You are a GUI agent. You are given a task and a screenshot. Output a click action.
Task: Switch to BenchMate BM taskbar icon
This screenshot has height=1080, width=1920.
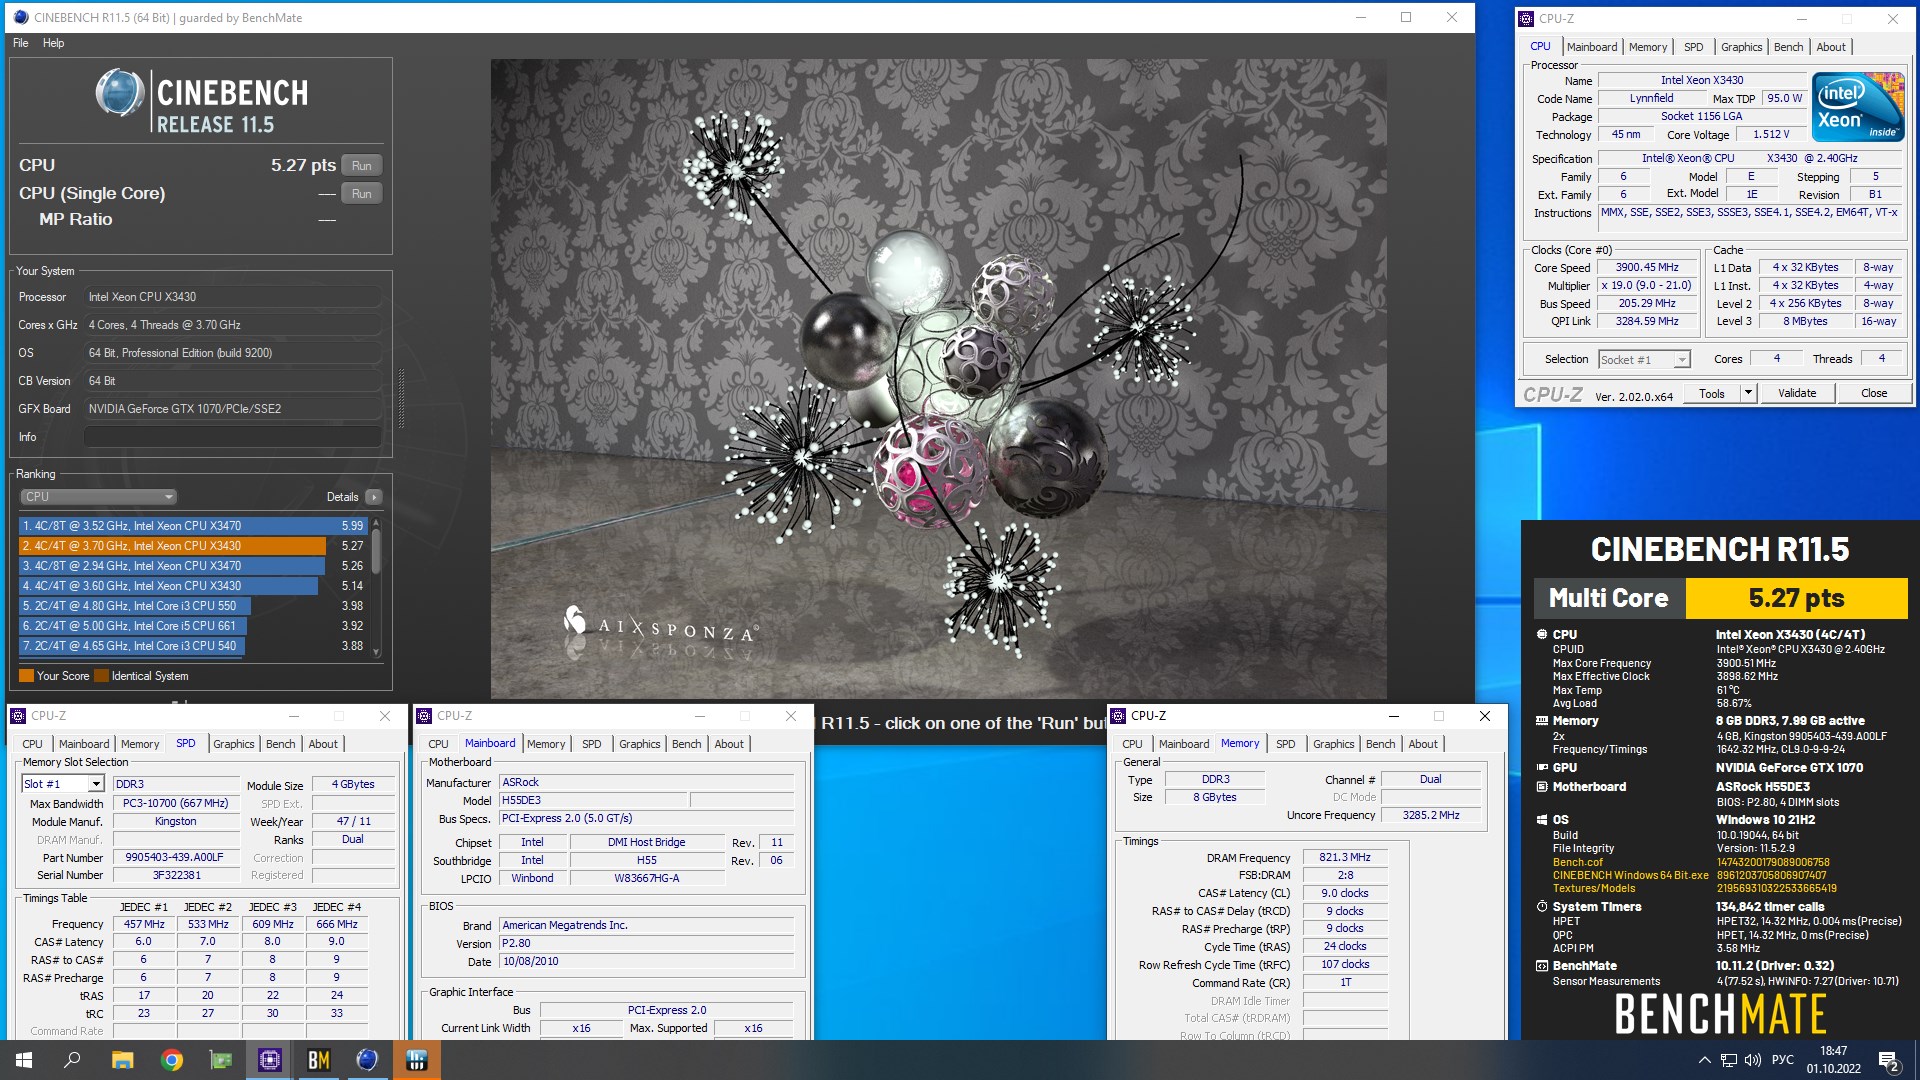pos(318,1060)
